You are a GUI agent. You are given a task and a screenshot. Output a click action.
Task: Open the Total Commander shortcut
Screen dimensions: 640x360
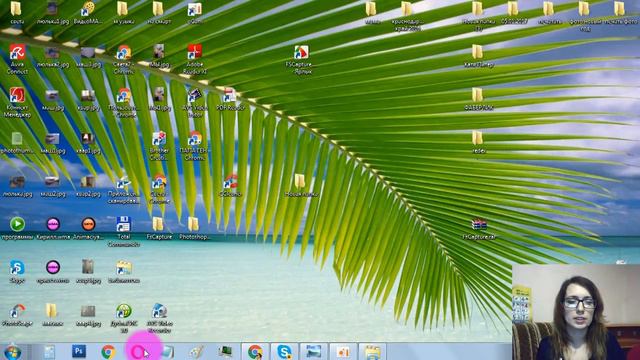coord(124,231)
